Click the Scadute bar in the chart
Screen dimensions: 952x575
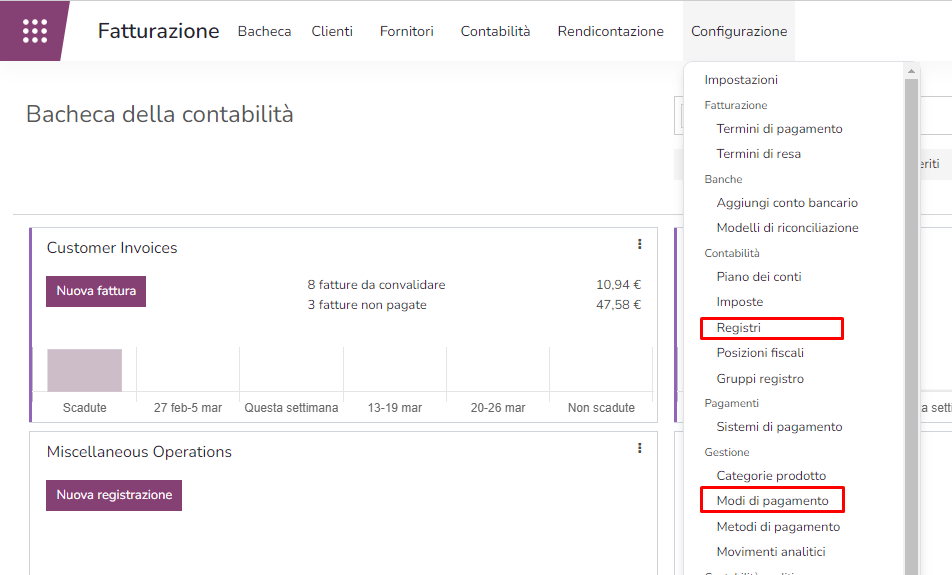[85, 371]
